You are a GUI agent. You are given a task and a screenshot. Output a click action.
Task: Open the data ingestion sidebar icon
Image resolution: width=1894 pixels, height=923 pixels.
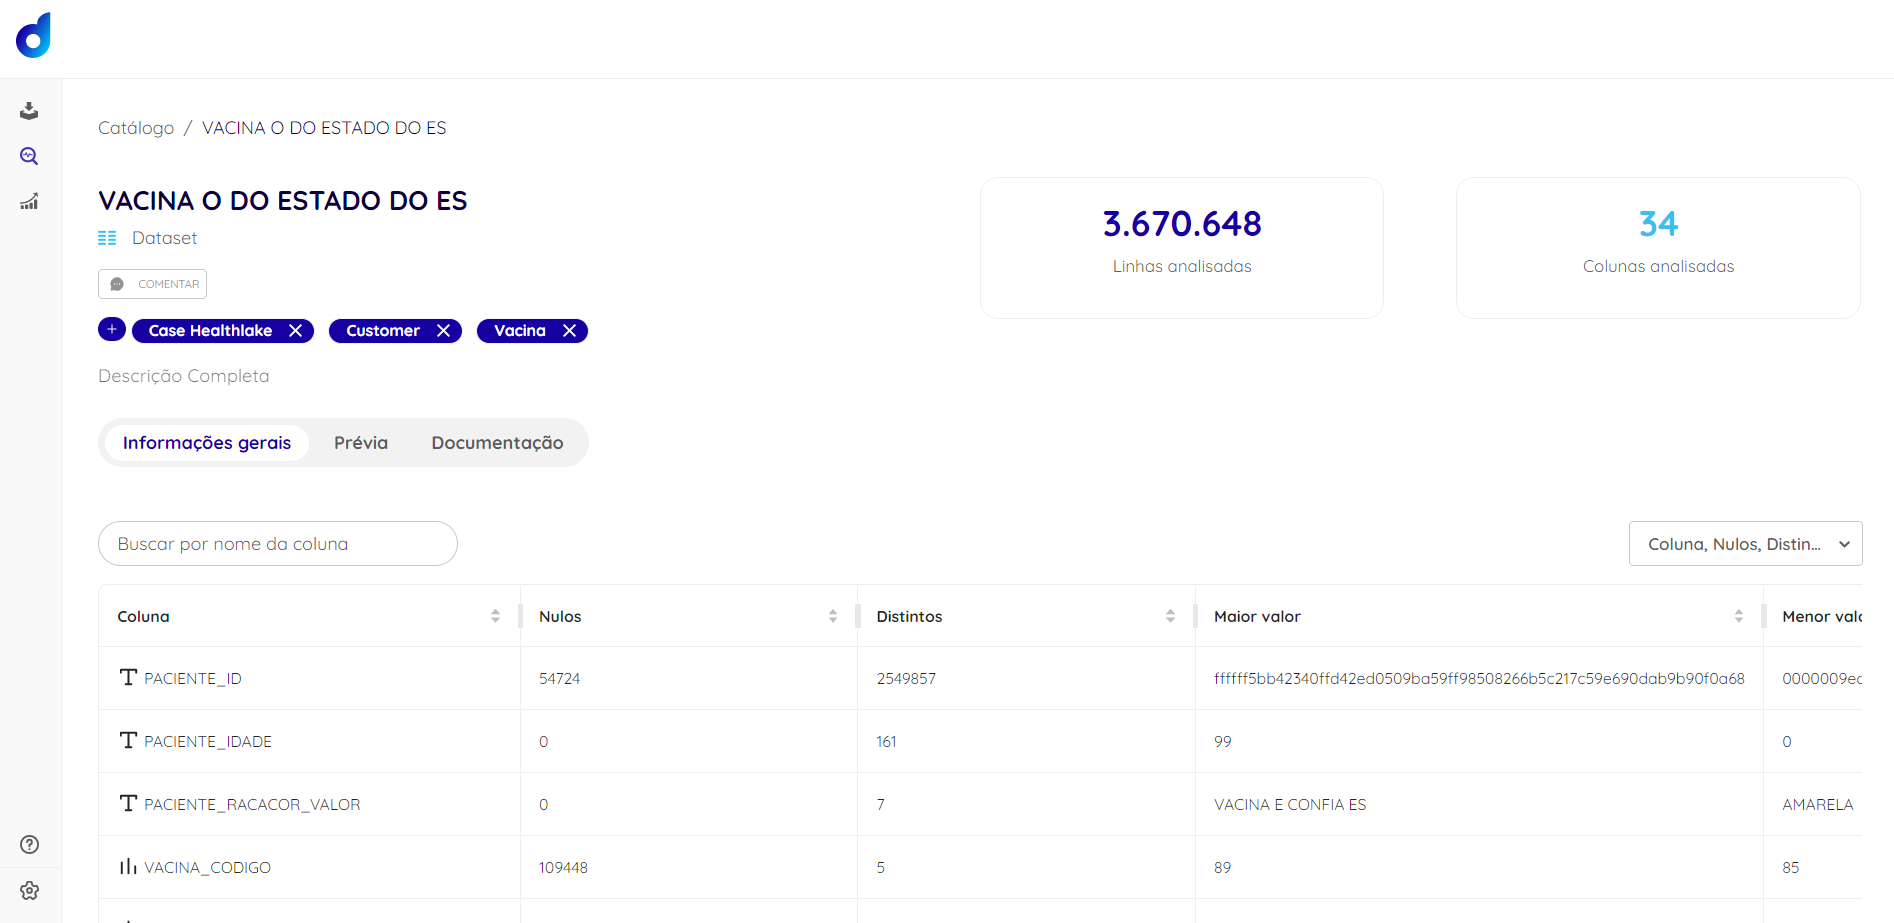29,110
